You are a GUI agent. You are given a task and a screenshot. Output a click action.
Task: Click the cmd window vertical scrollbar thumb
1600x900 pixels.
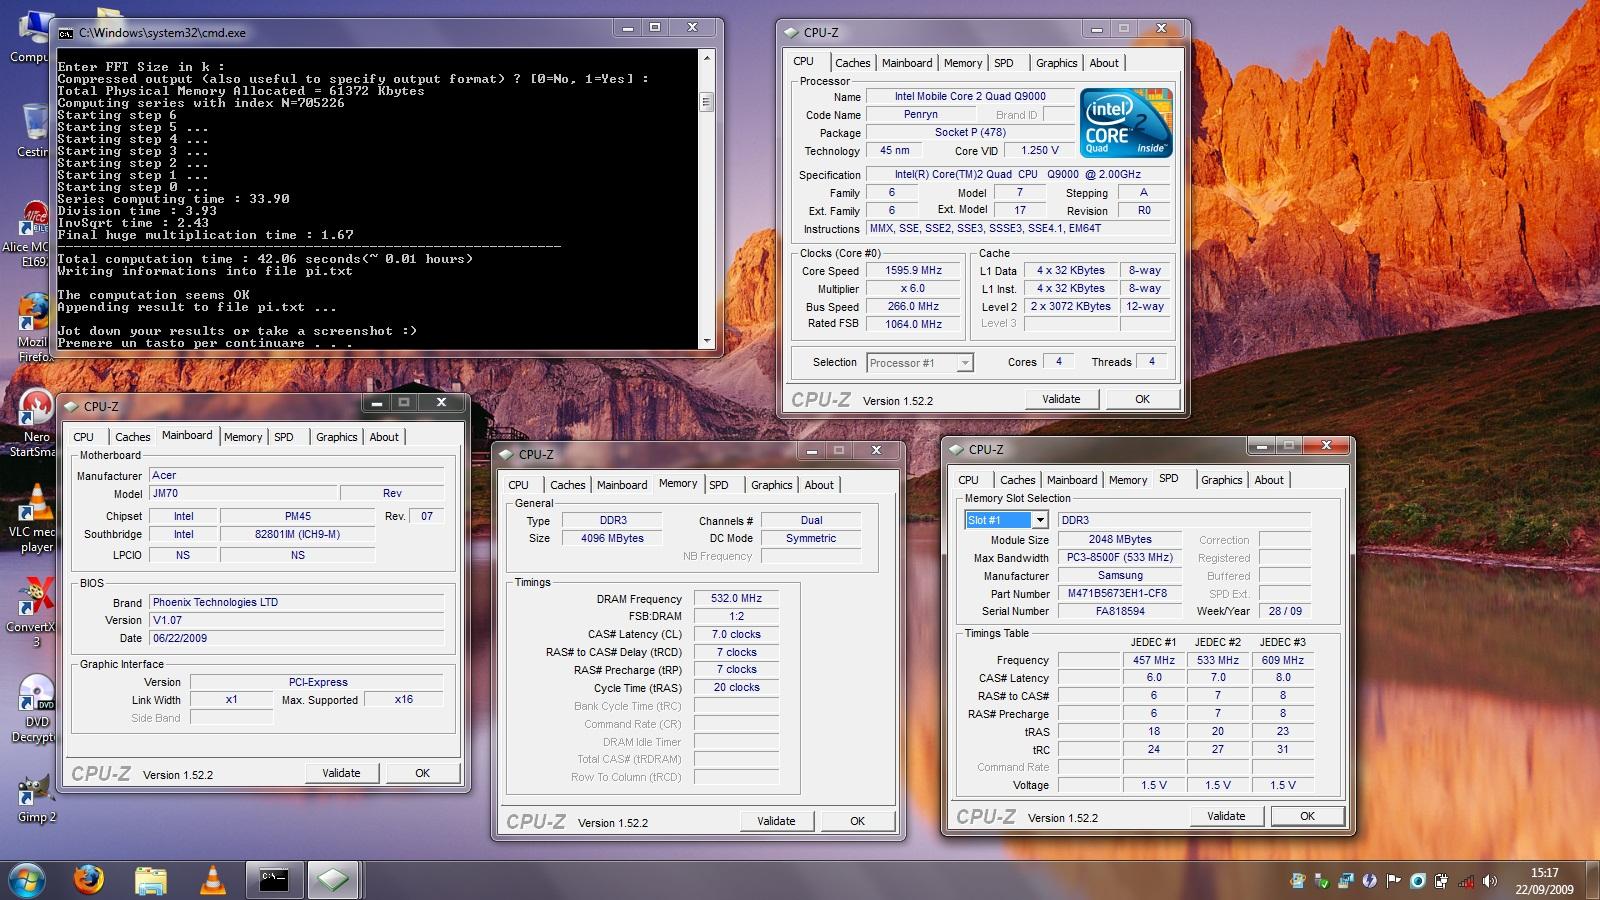point(706,103)
